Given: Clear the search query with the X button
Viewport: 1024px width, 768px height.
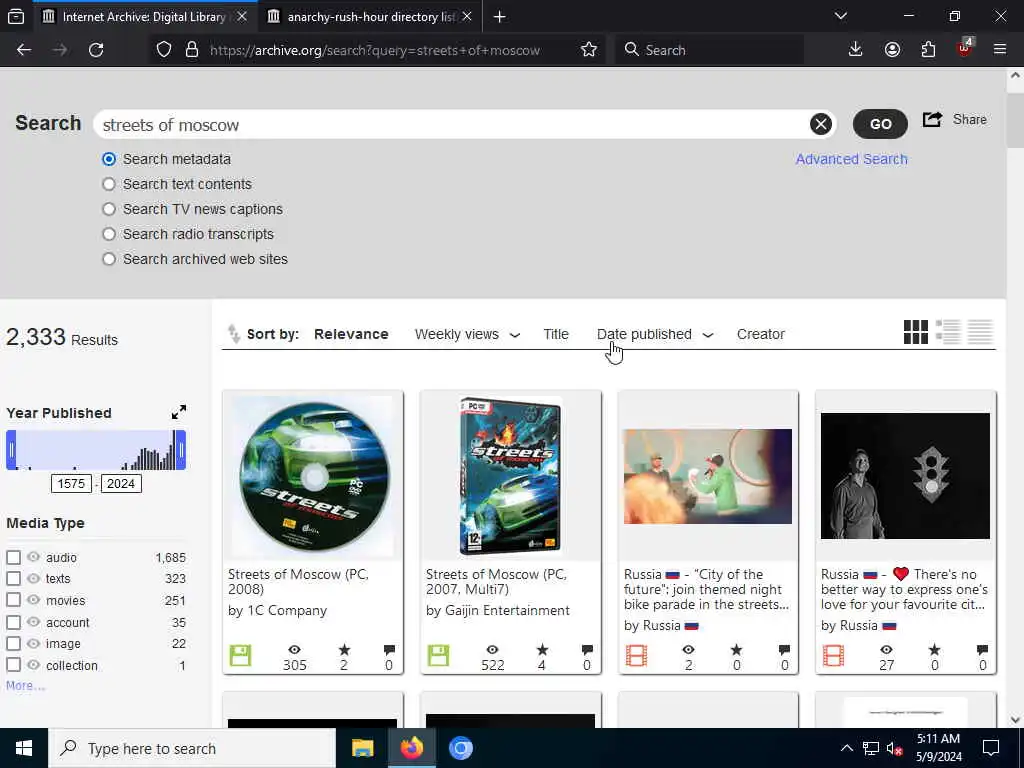Looking at the screenshot, I should tap(820, 124).
